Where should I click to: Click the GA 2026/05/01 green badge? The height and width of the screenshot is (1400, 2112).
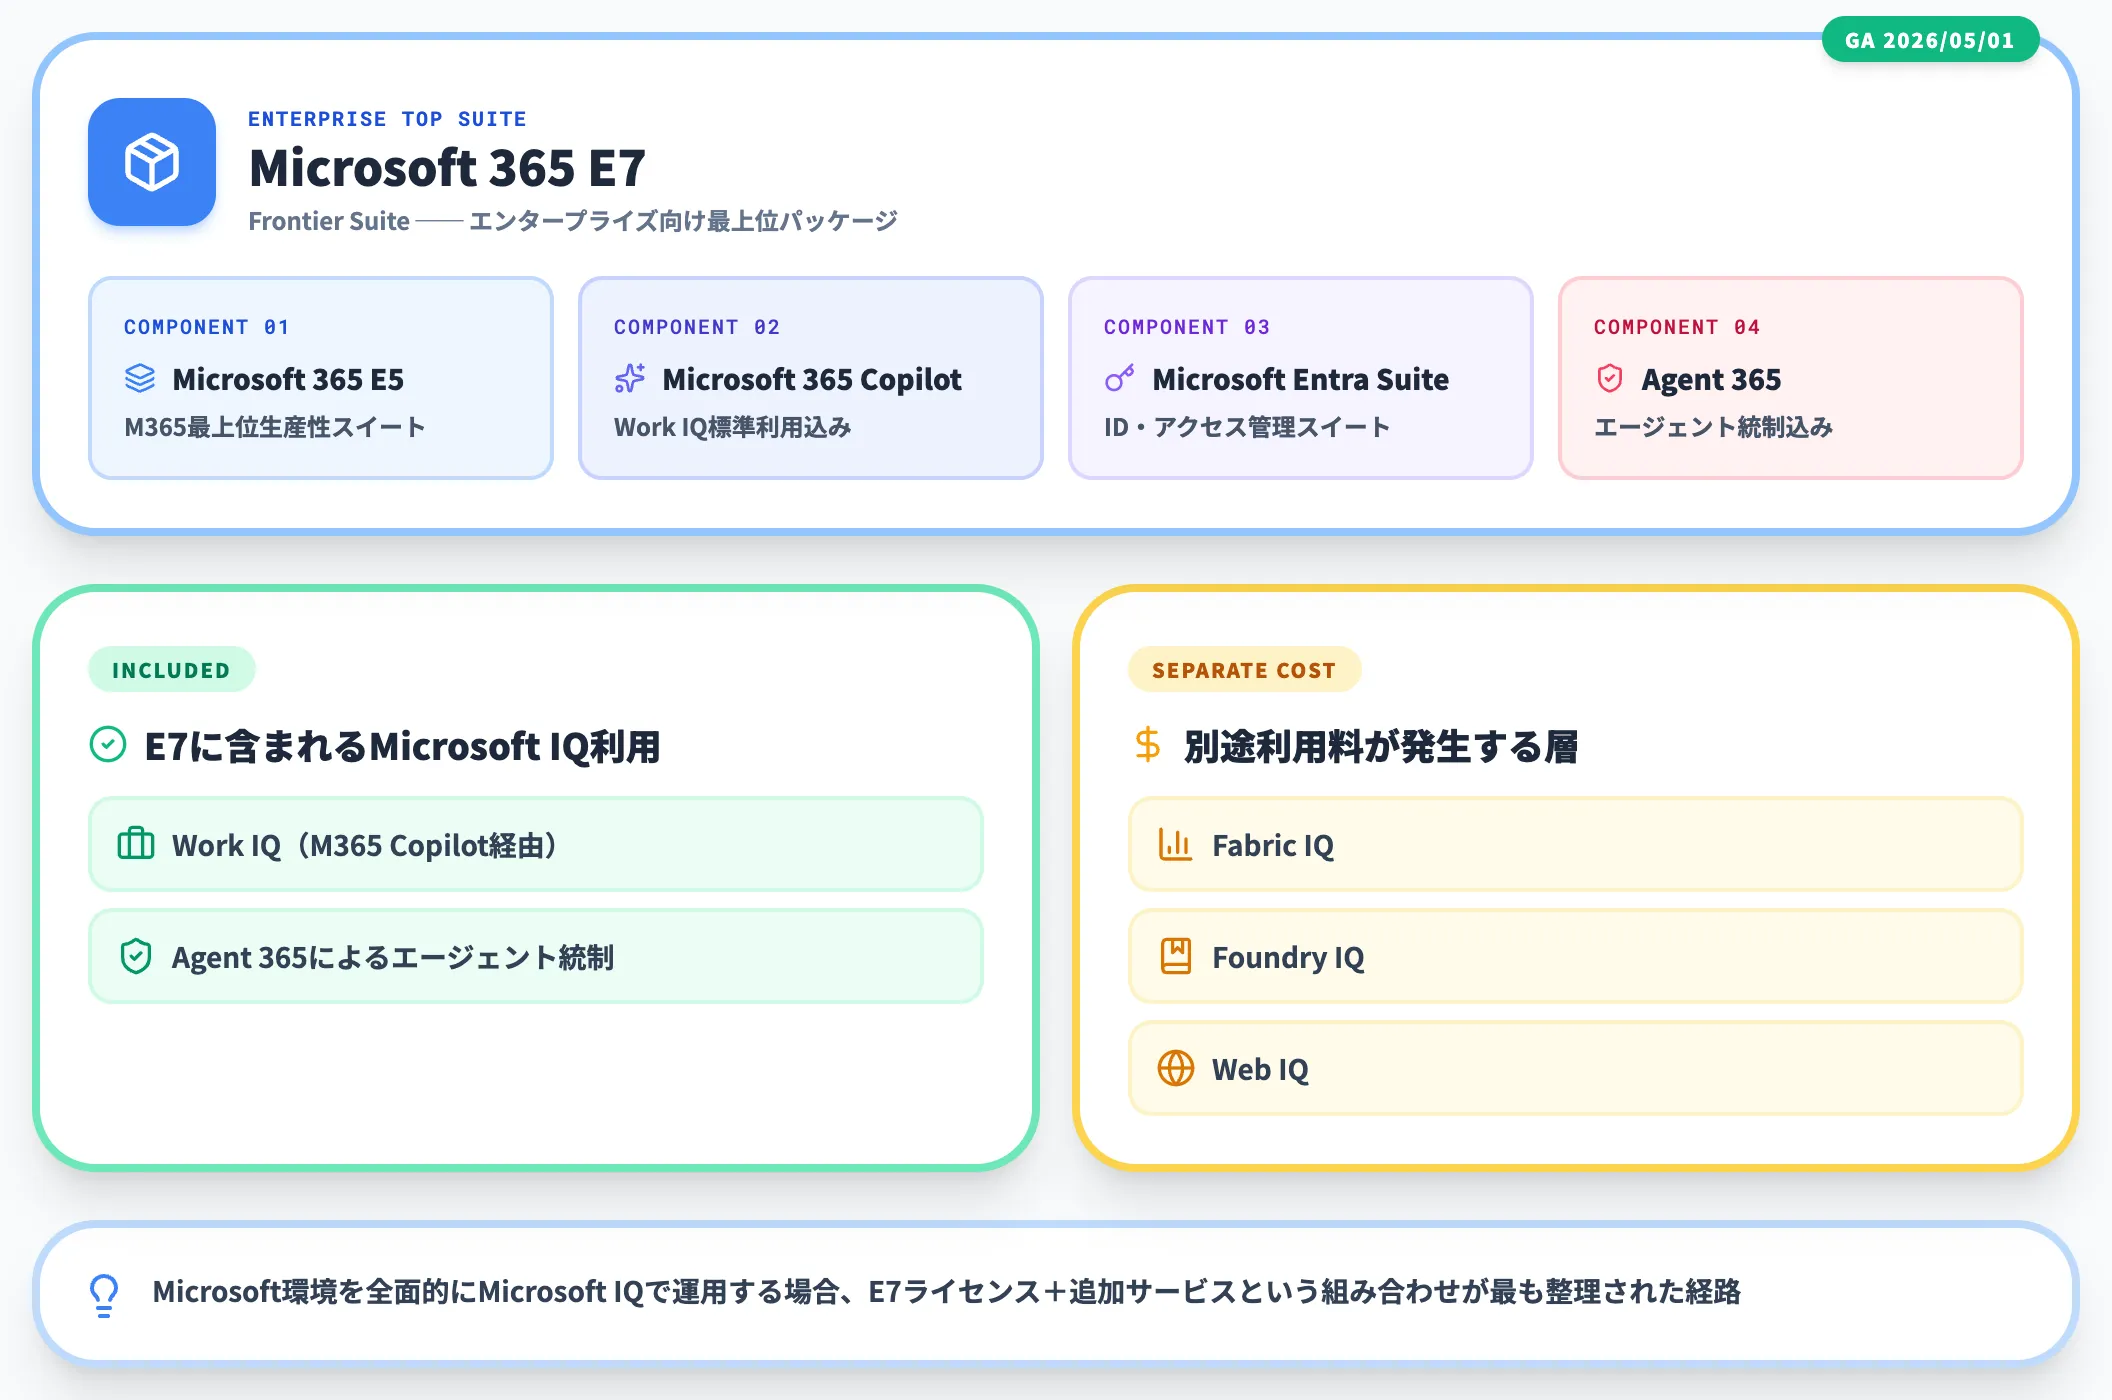(1930, 40)
